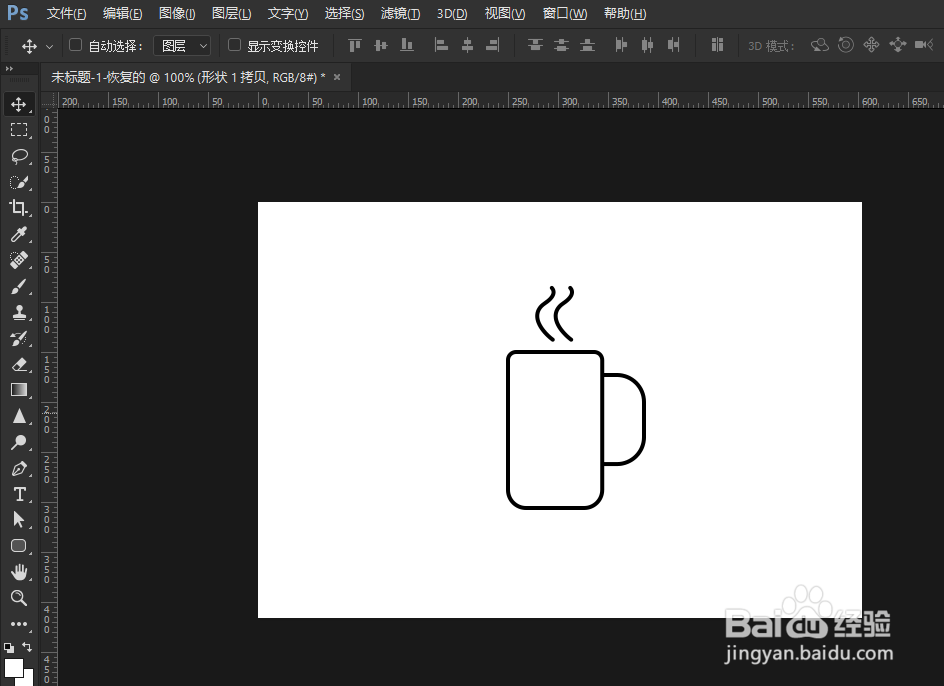Select the 未标题-1-恢复的 document tab
Screen dimensions: 944x686
point(188,77)
